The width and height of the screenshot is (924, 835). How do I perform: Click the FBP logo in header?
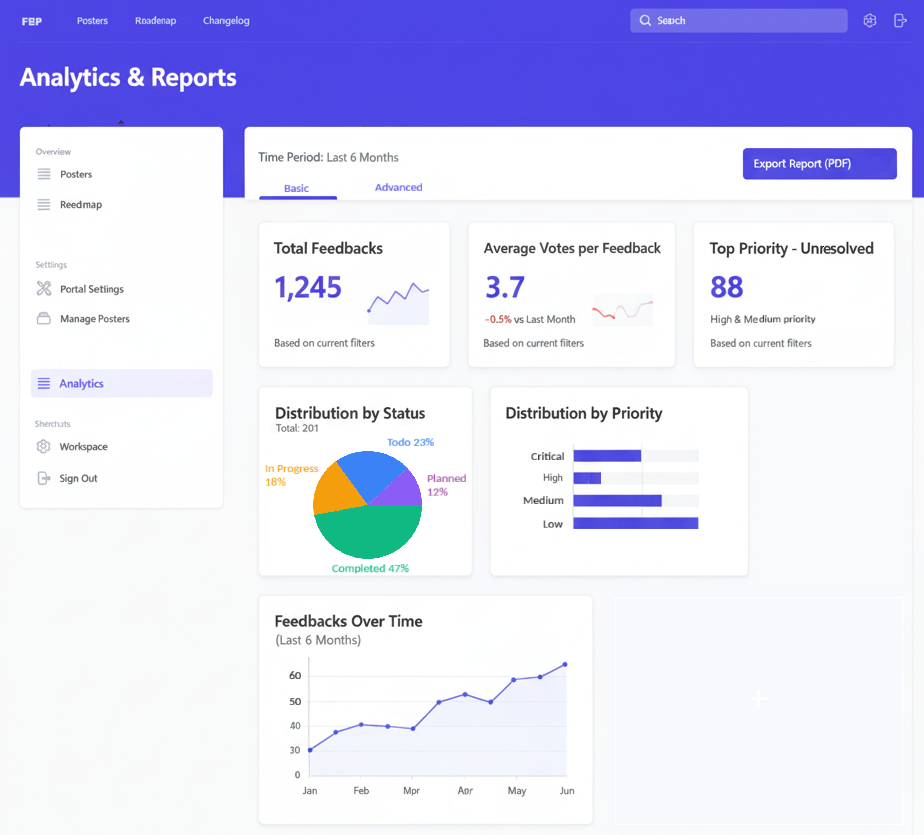(32, 21)
